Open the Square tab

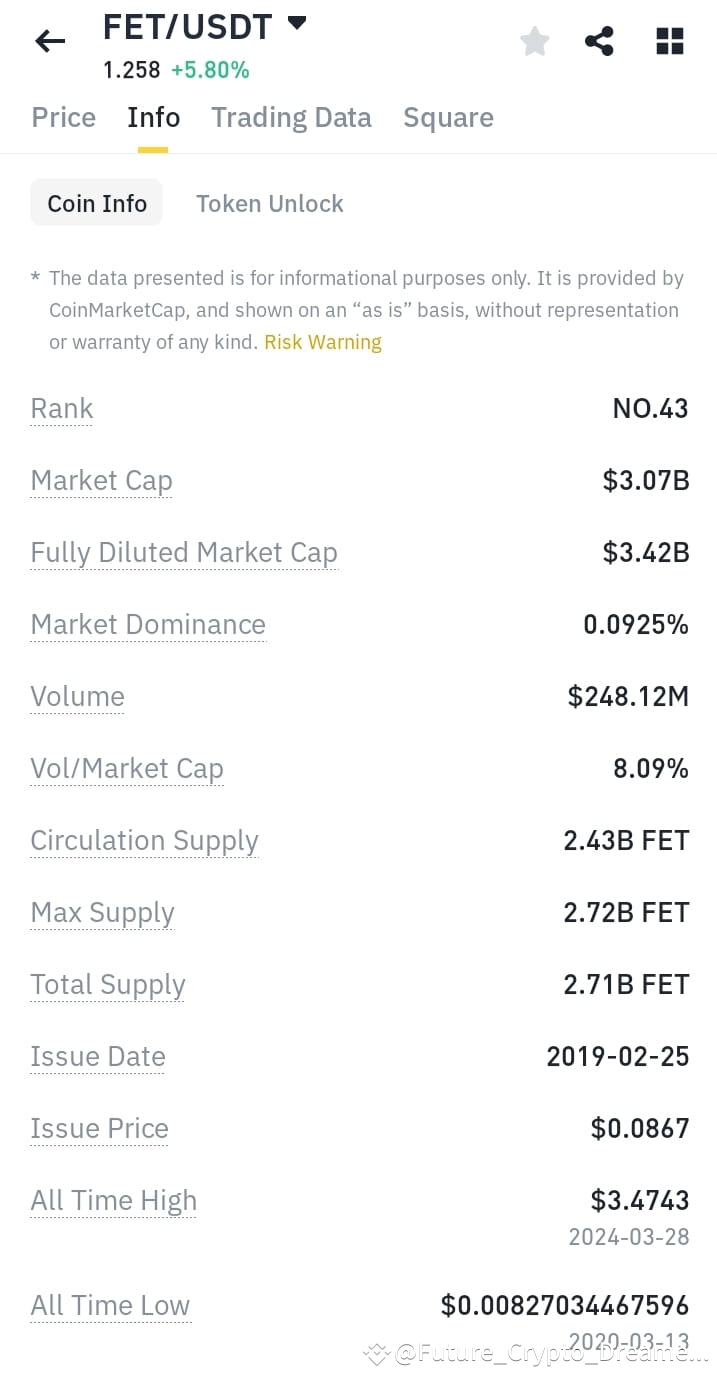coord(448,118)
